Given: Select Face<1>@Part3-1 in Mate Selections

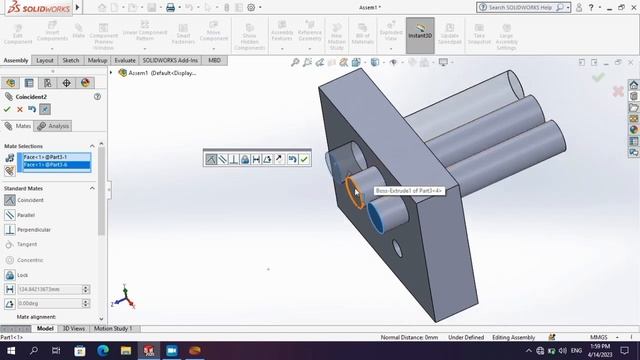Looking at the screenshot, I should 57,157.
